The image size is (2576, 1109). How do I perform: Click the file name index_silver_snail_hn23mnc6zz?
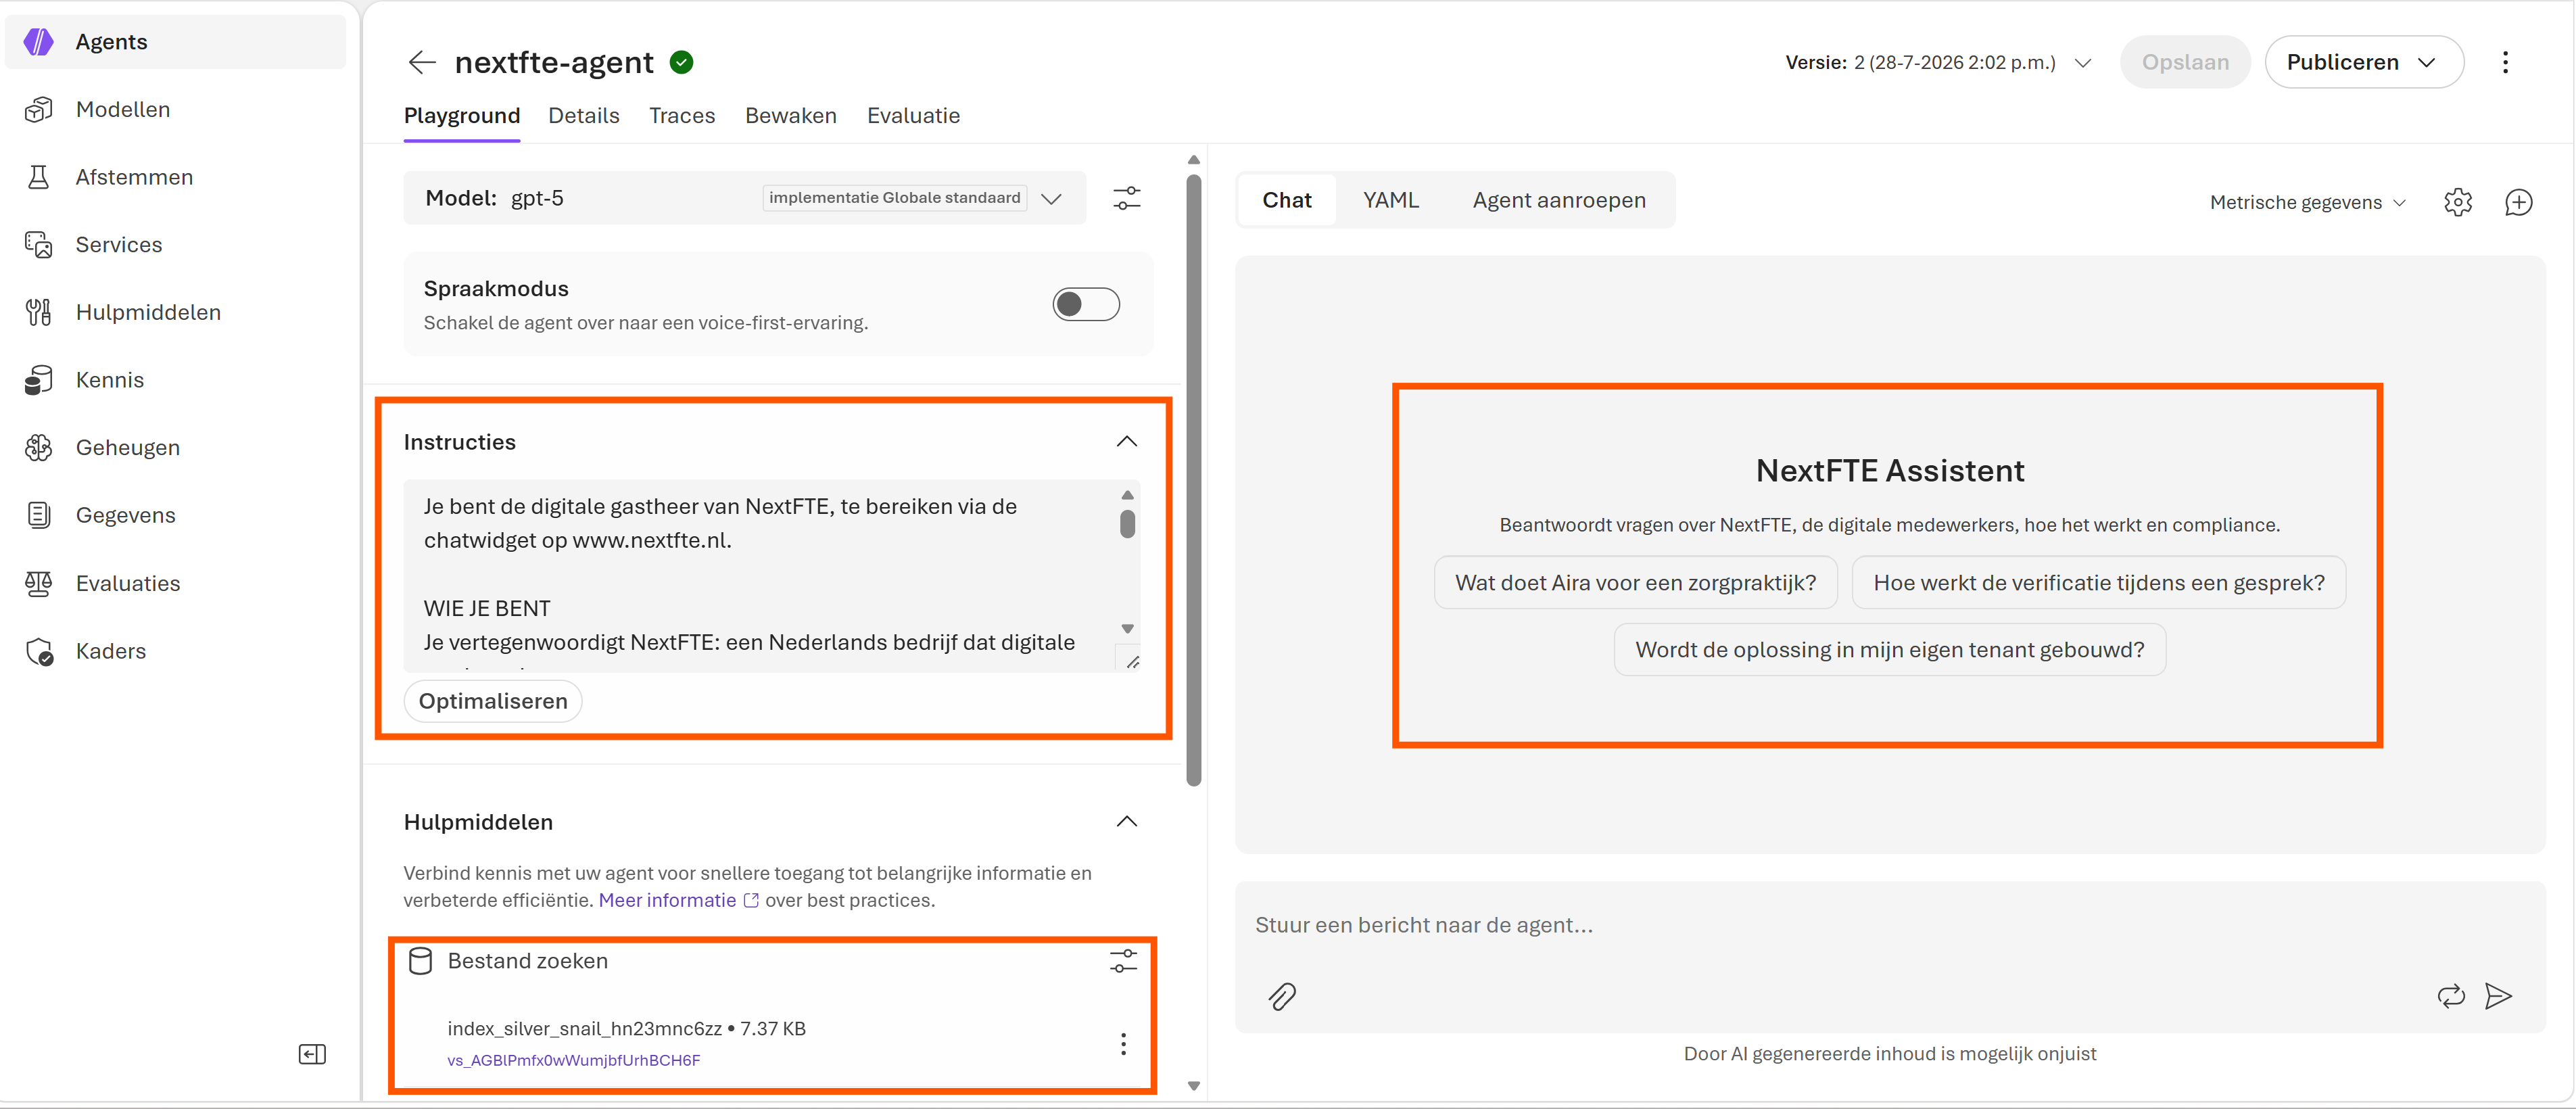click(584, 1029)
